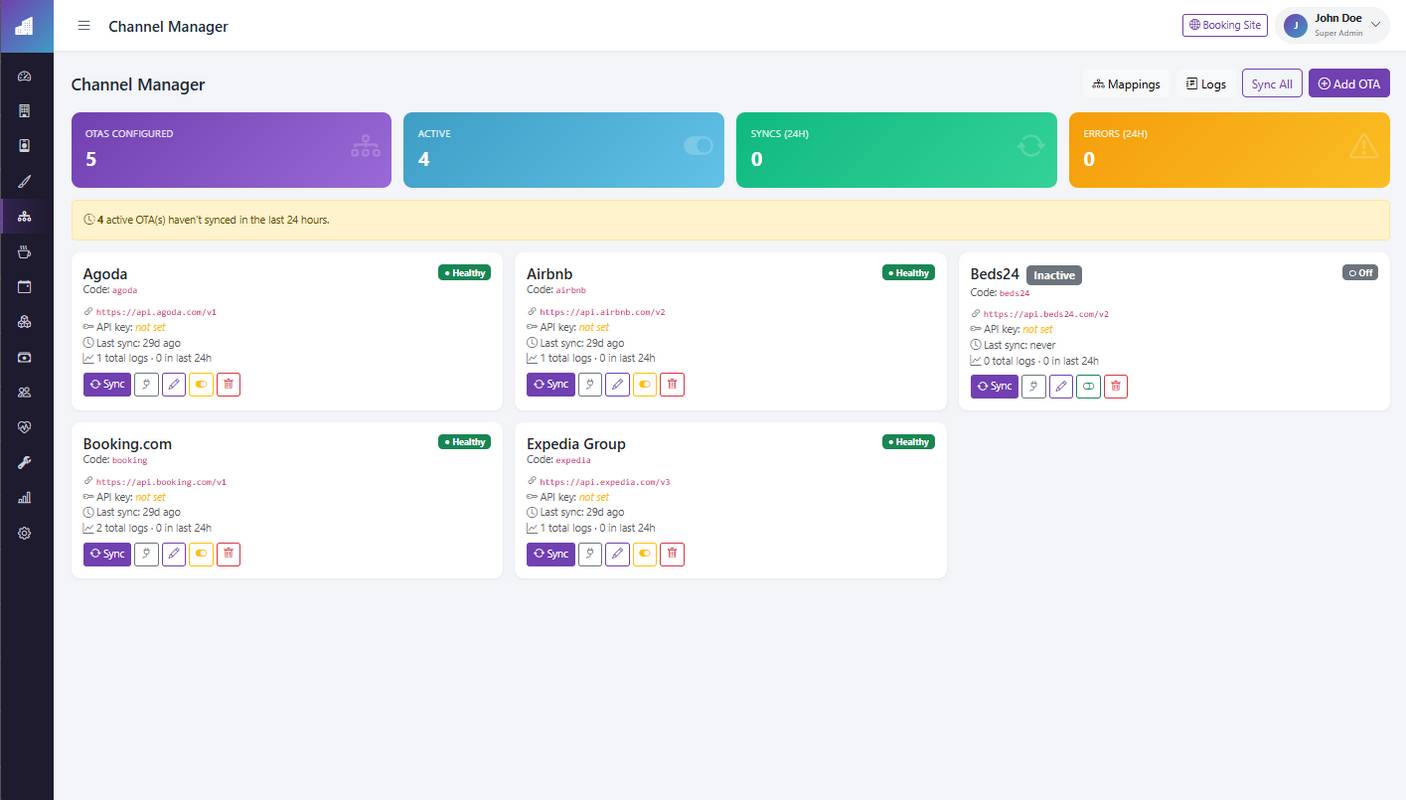Select the Channel Manager sitemap sidebar icon
1406x800 pixels.
coord(25,216)
